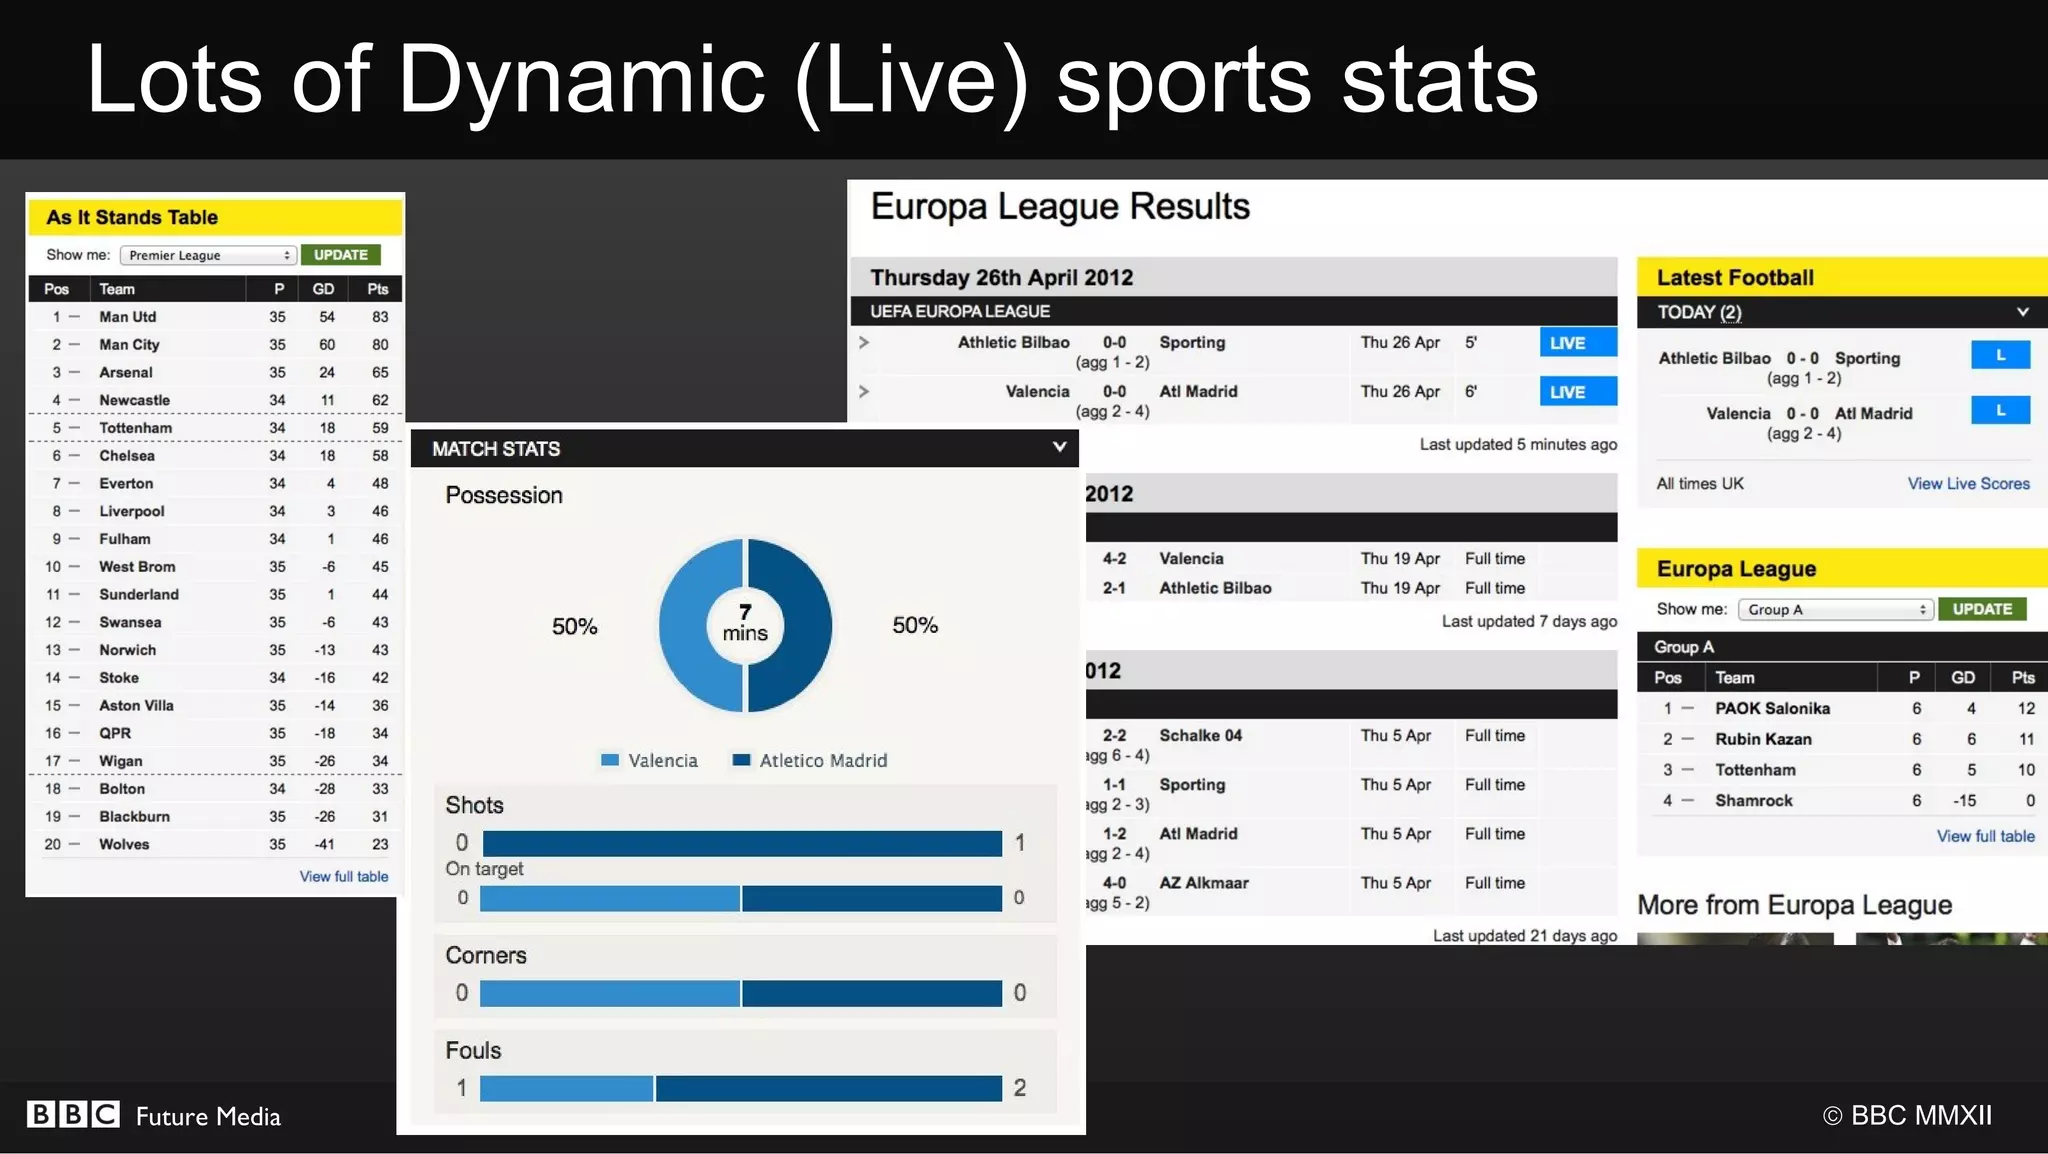Select the Chelsea row
2048x1154 pixels.
coord(215,456)
